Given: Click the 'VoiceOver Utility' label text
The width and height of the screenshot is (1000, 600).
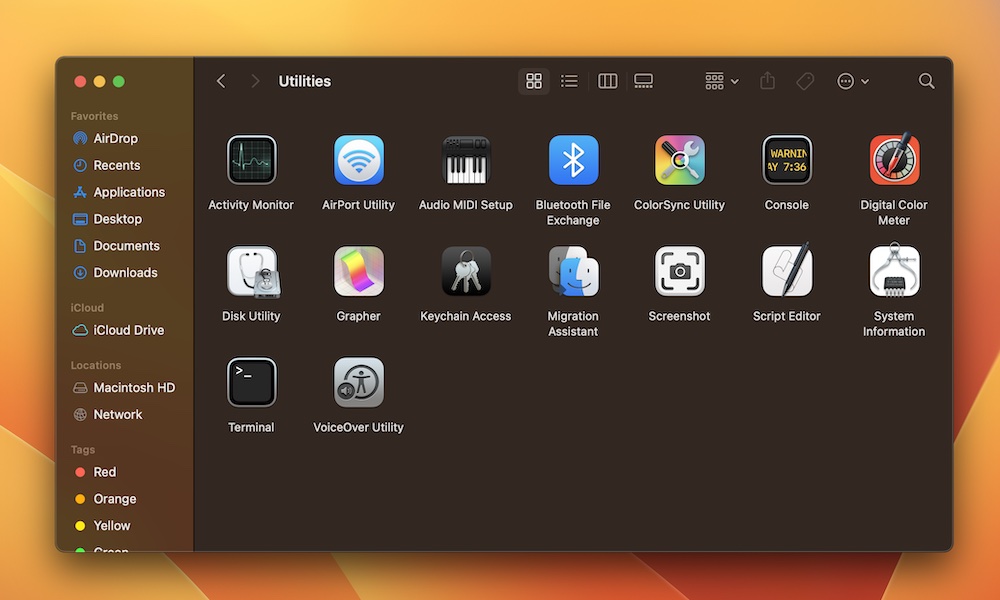Looking at the screenshot, I should pos(358,427).
